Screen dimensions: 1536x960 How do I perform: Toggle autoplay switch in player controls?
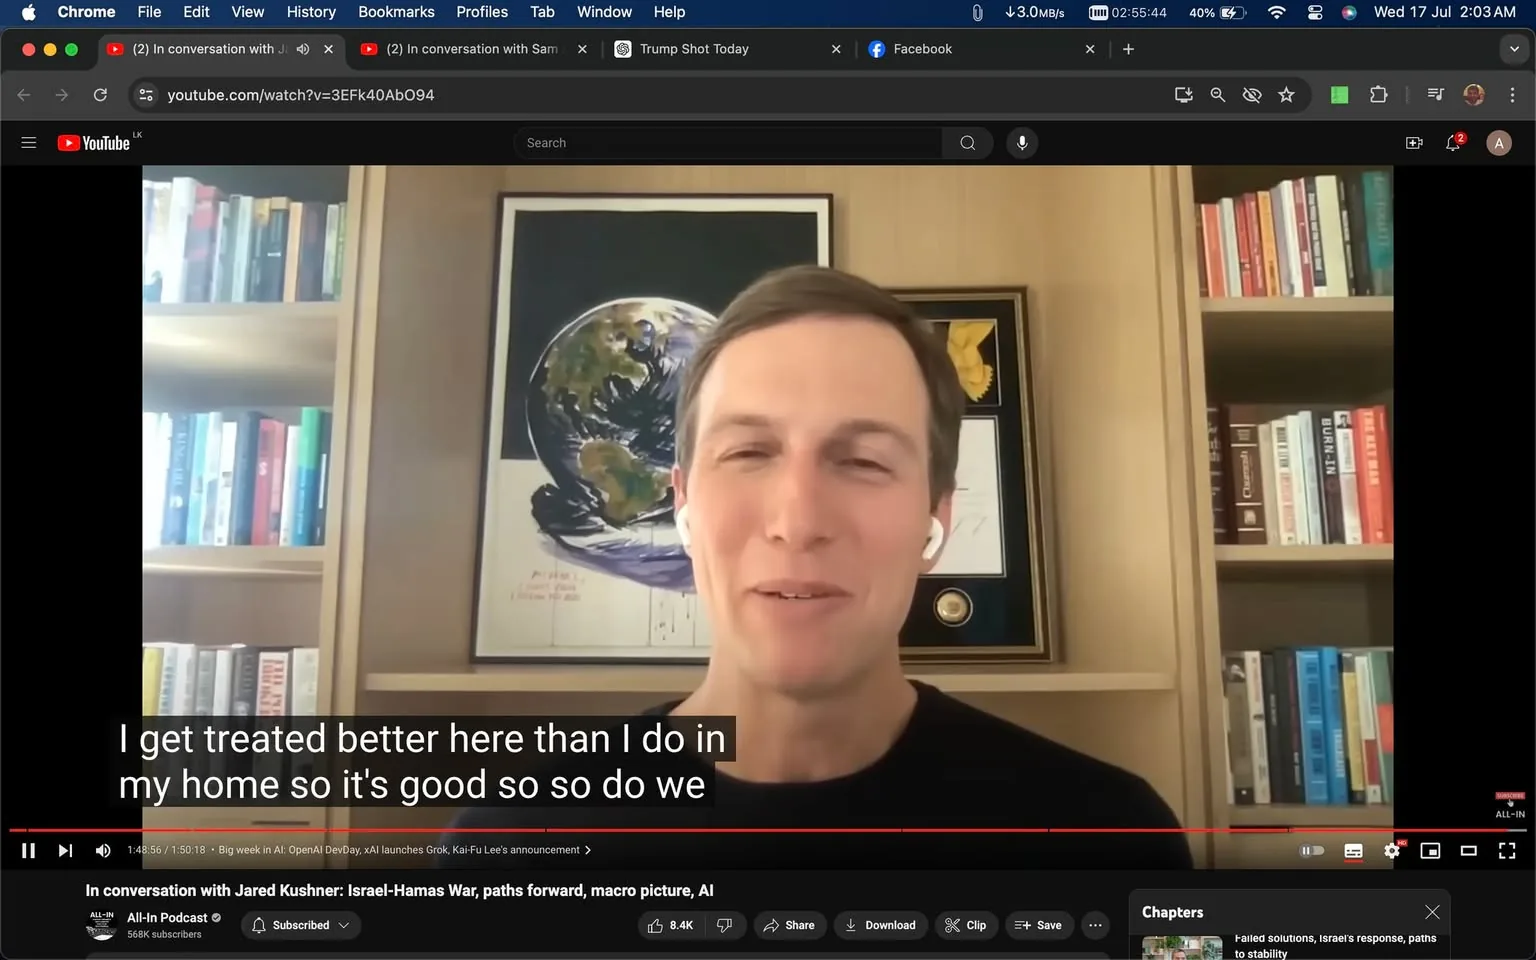coord(1312,850)
